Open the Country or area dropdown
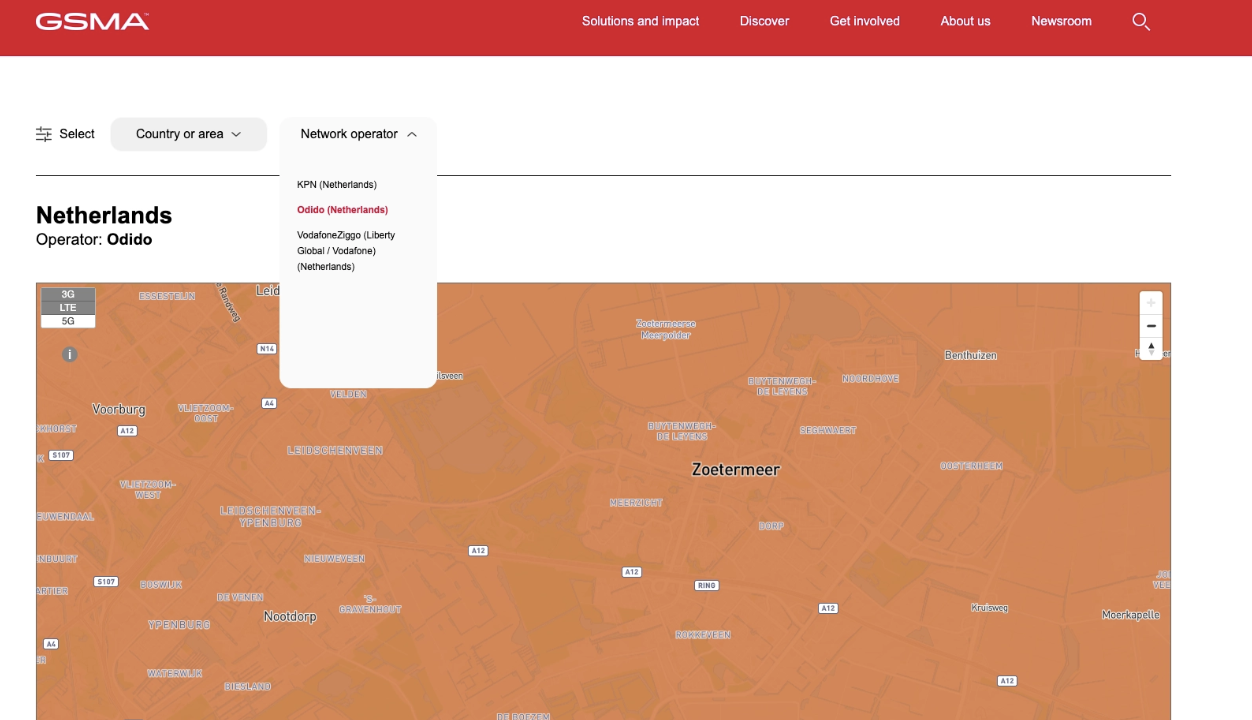This screenshot has height=720, width=1252. point(189,134)
